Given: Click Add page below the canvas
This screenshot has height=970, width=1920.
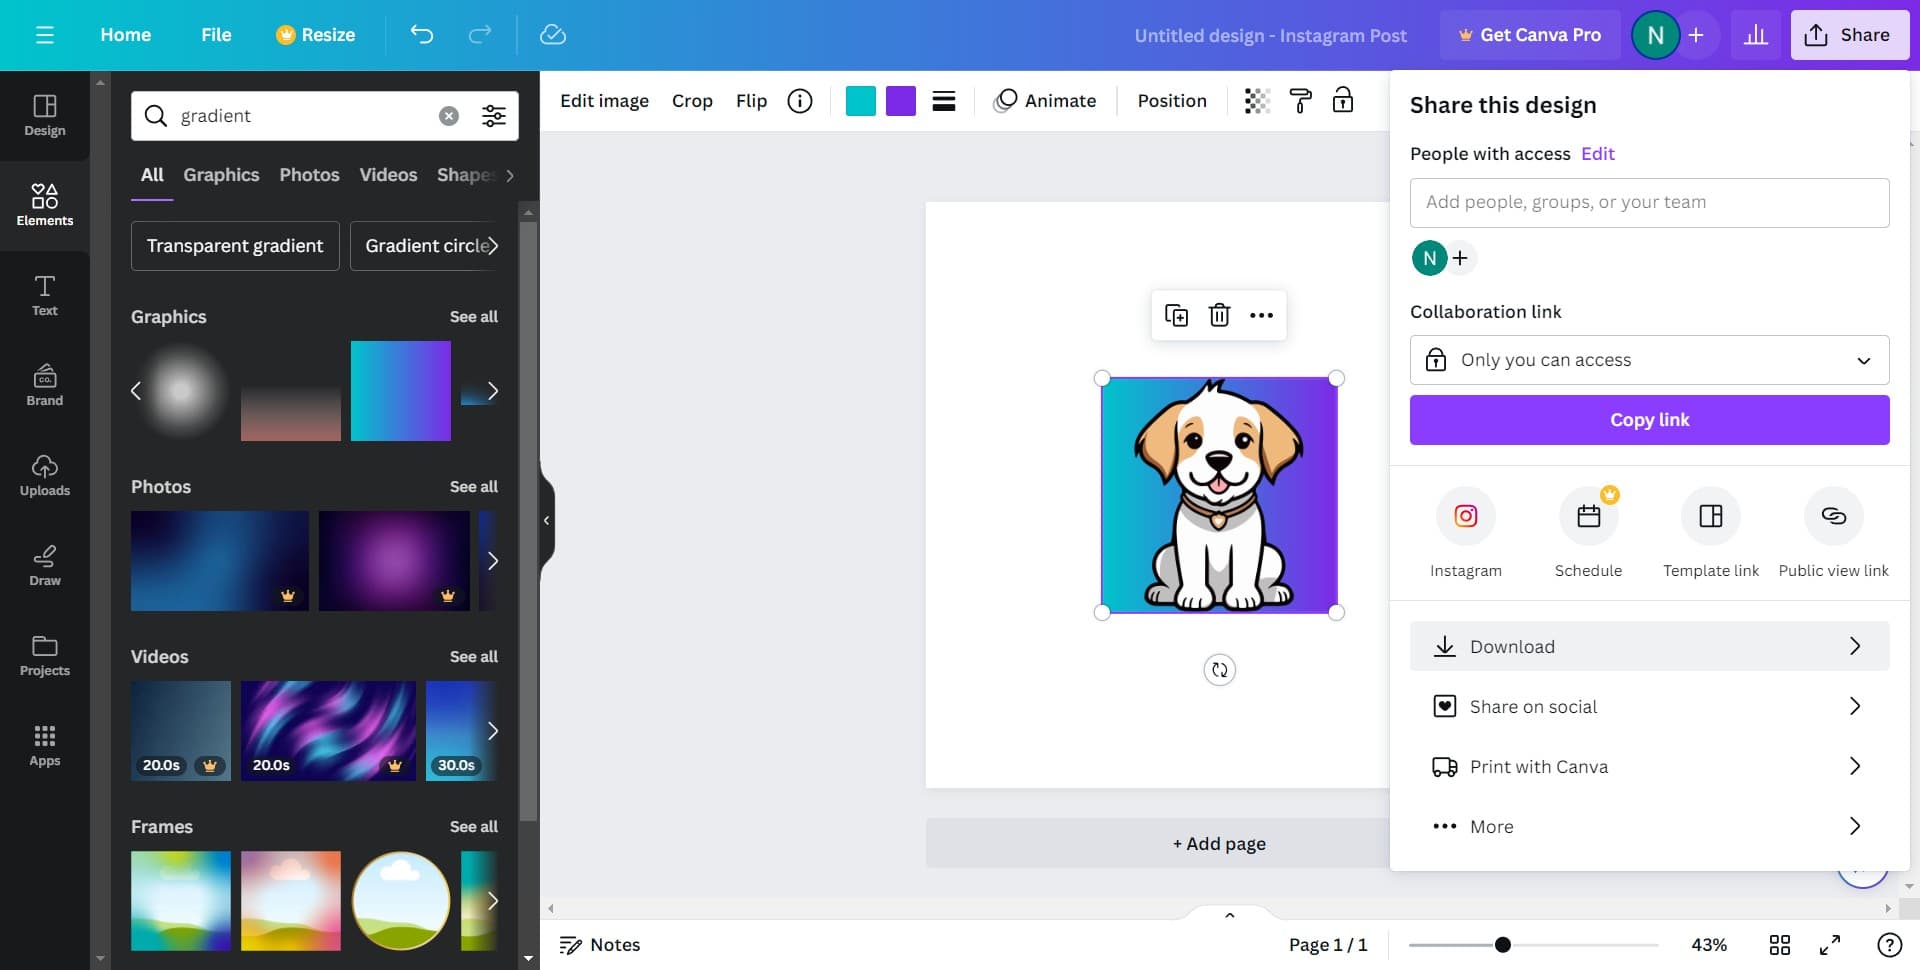Looking at the screenshot, I should (1218, 843).
